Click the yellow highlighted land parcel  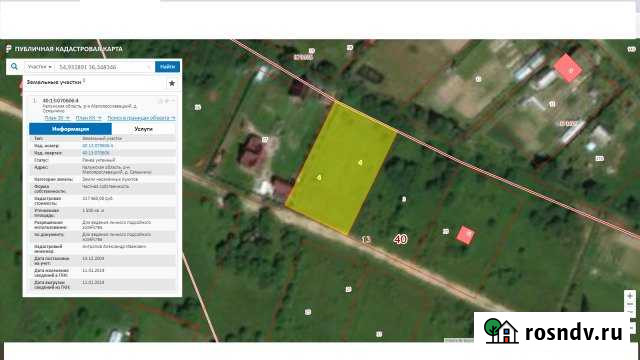pyautogui.click(x=341, y=168)
